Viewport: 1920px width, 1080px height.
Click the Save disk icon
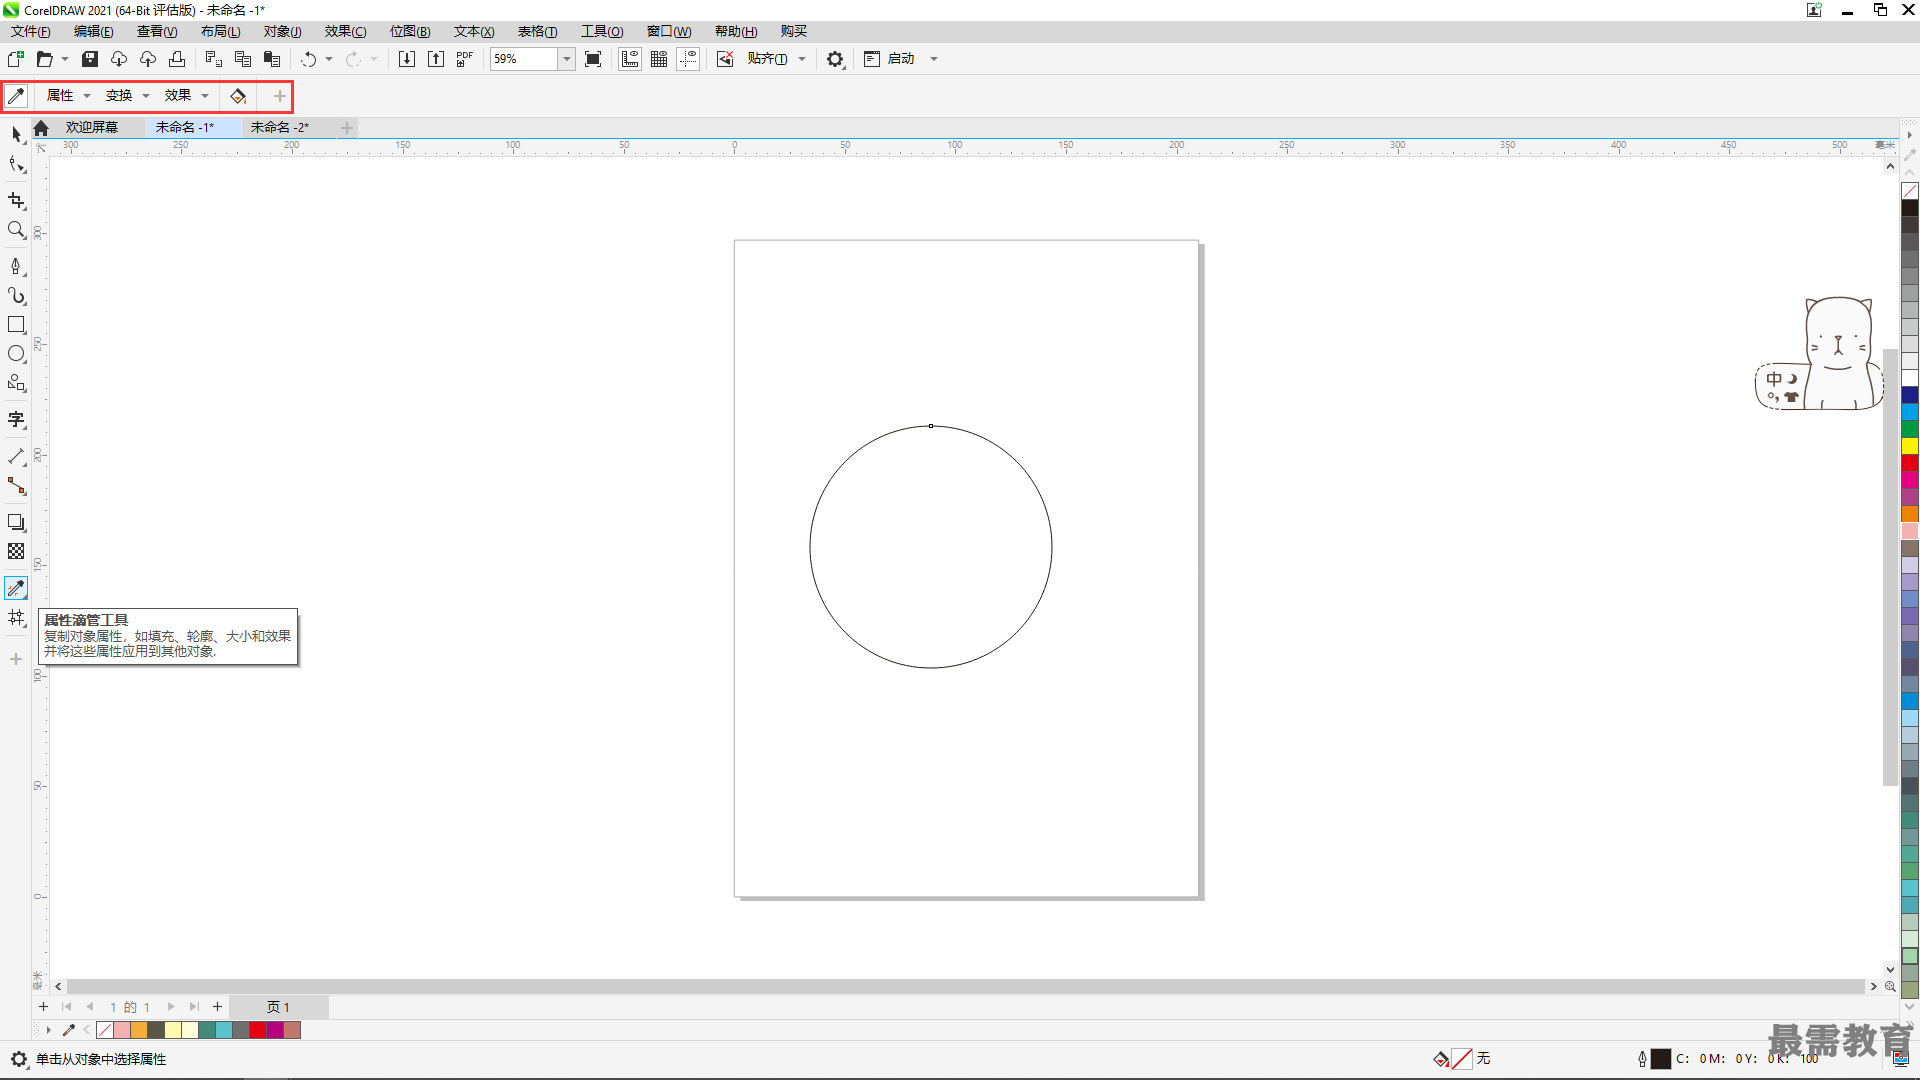(90, 59)
